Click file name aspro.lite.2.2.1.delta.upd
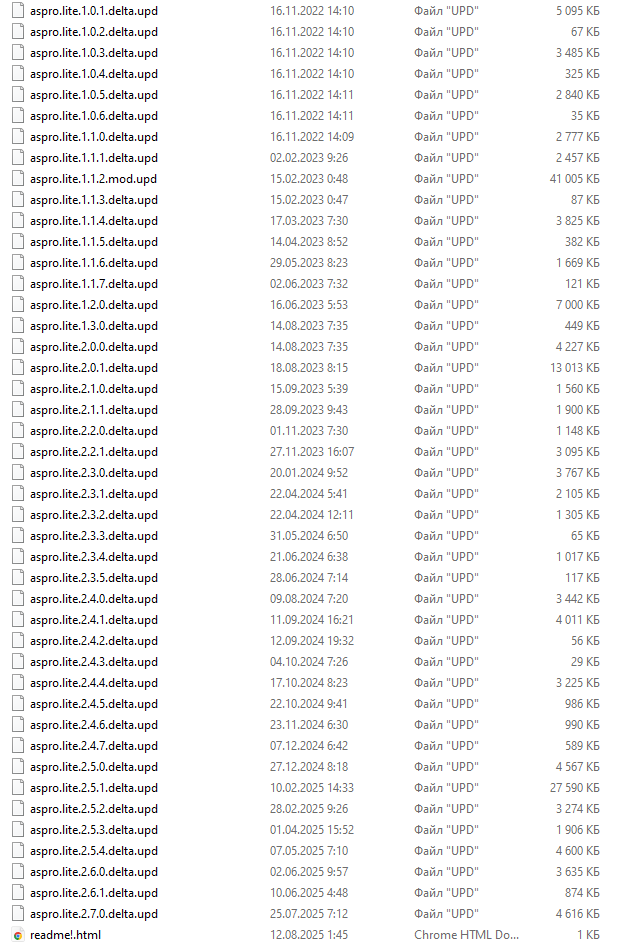Viewport: 618px width, 951px height. pos(94,452)
